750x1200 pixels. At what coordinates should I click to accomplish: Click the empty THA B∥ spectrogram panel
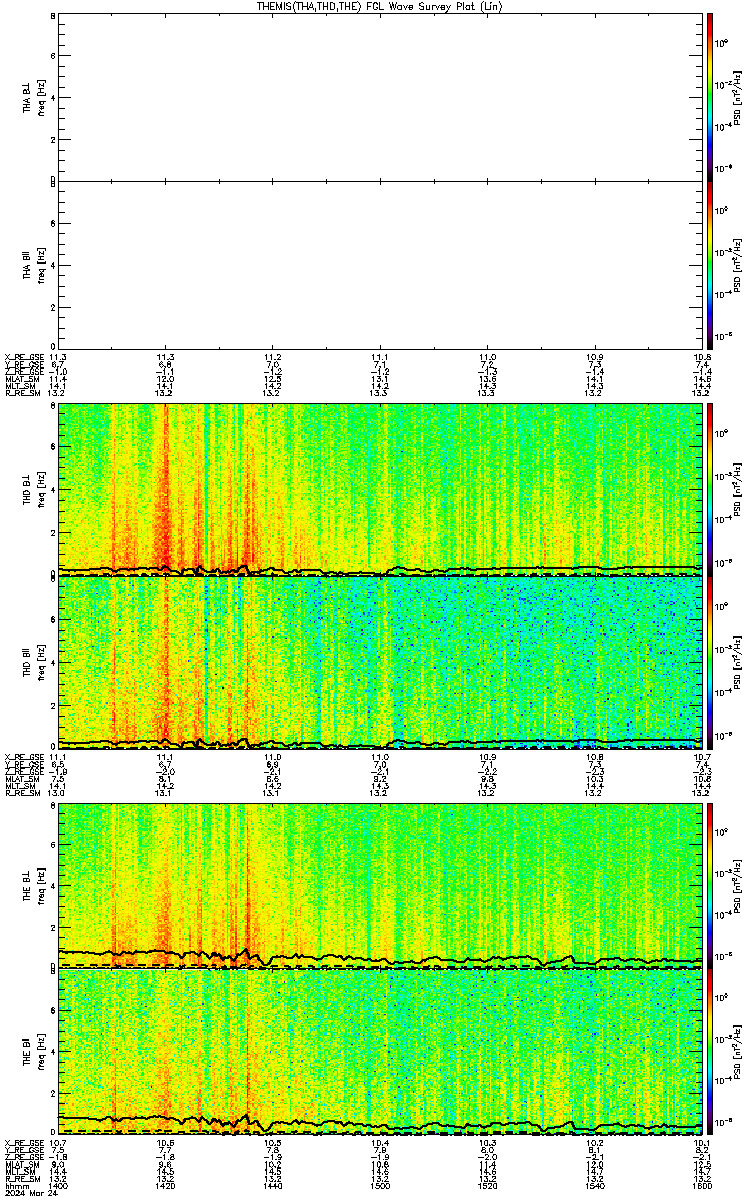coord(380,264)
